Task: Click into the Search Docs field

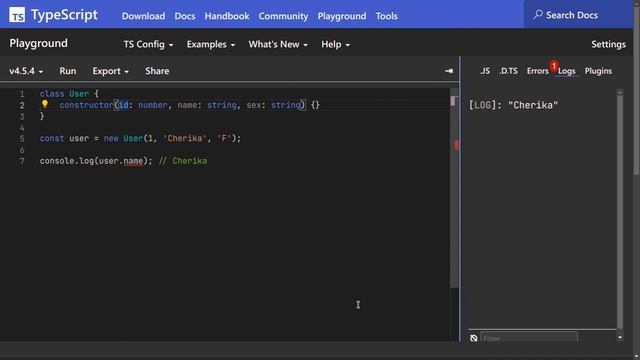Action: (x=578, y=15)
